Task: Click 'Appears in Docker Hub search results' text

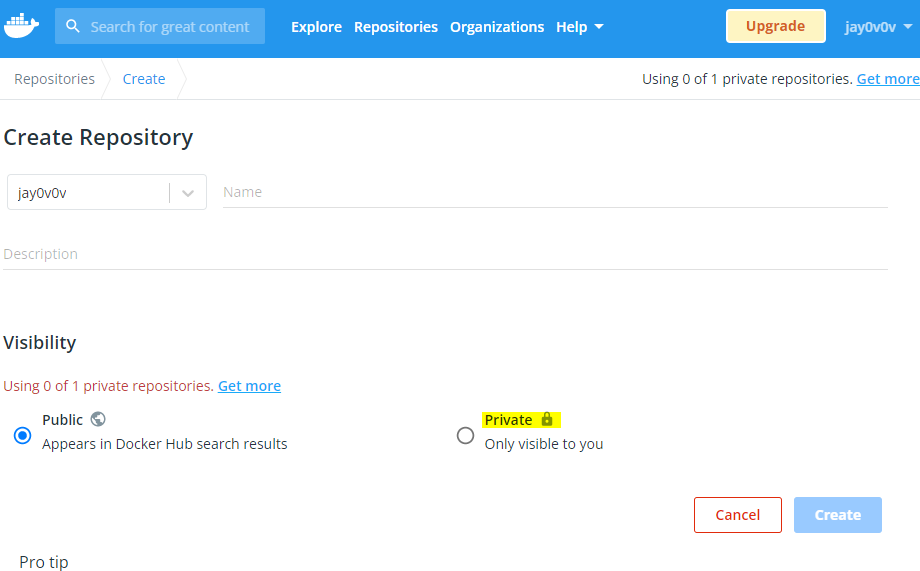Action: (x=165, y=444)
